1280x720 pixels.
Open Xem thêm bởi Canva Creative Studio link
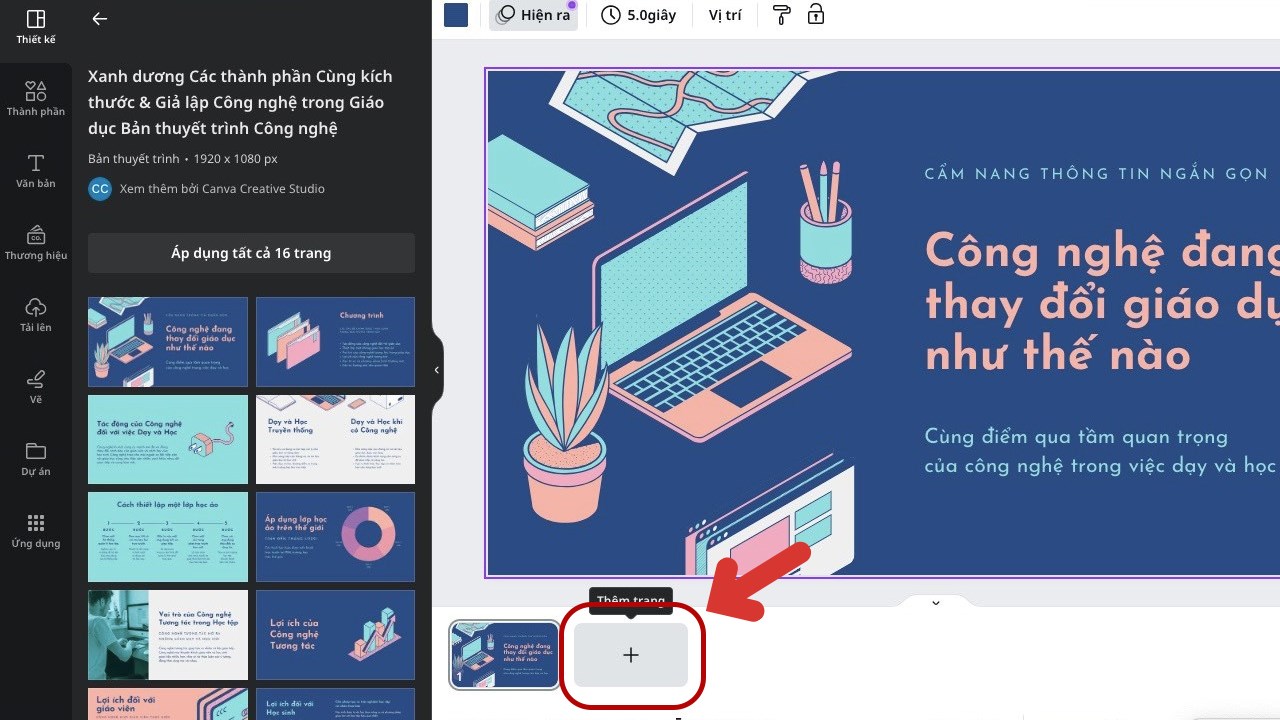[x=222, y=189]
